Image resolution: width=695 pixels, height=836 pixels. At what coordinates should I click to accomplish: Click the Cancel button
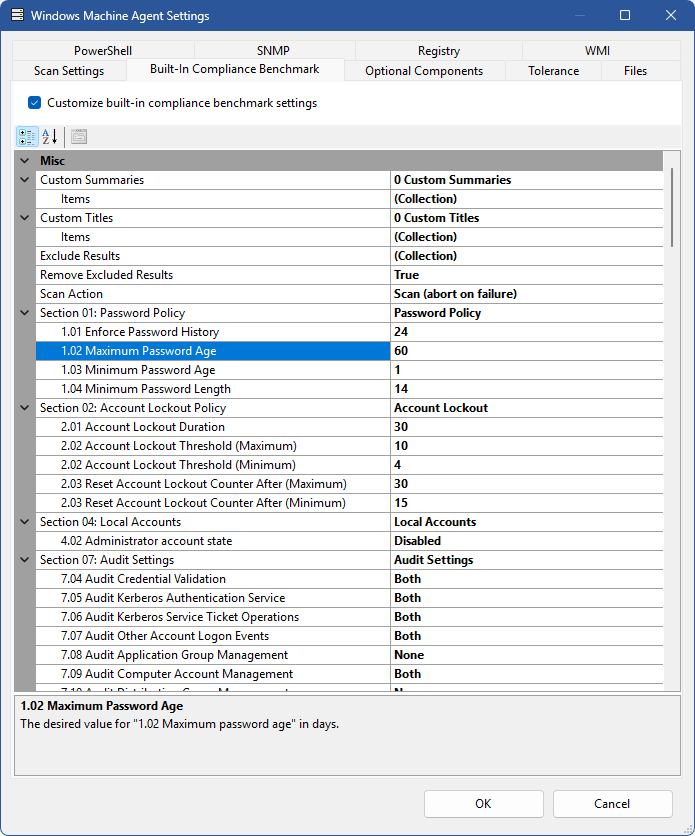(612, 803)
